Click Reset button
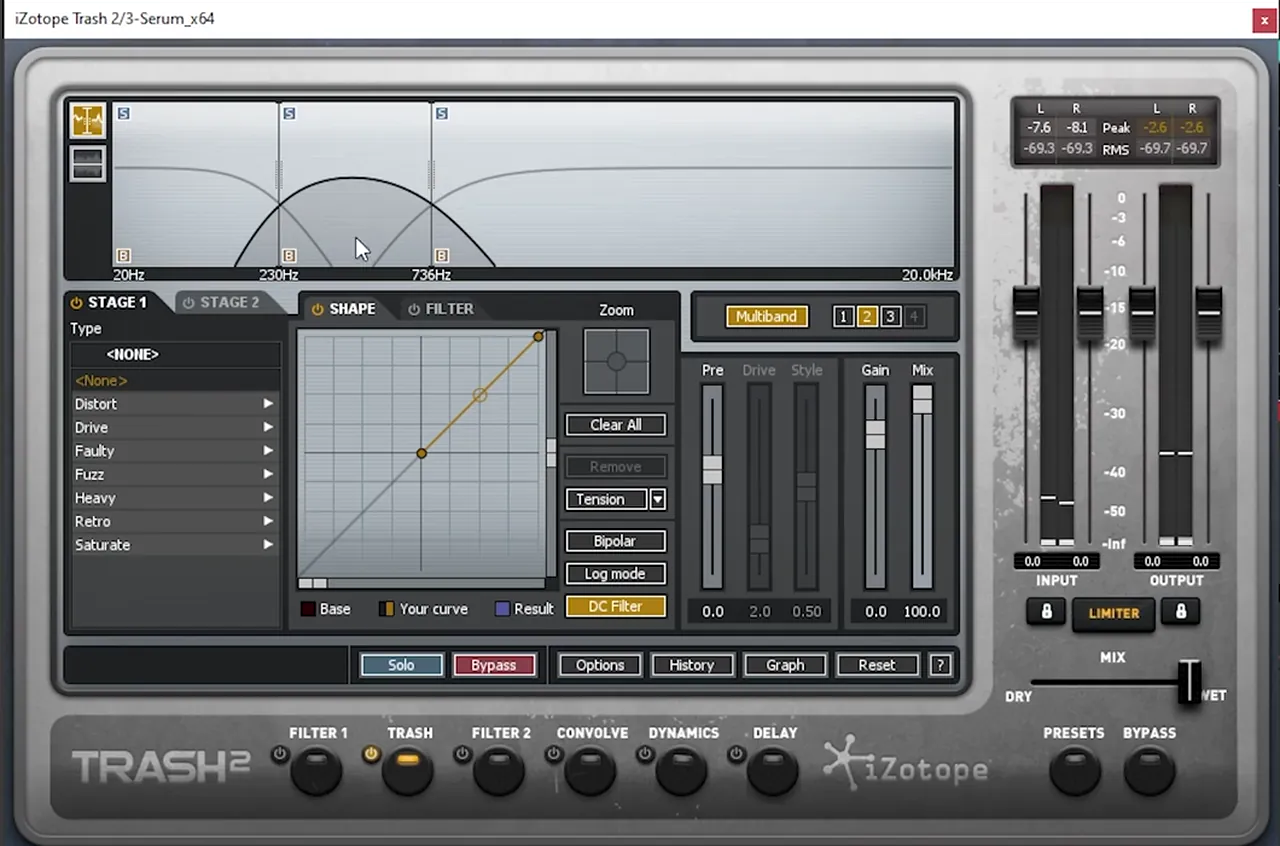 click(877, 665)
